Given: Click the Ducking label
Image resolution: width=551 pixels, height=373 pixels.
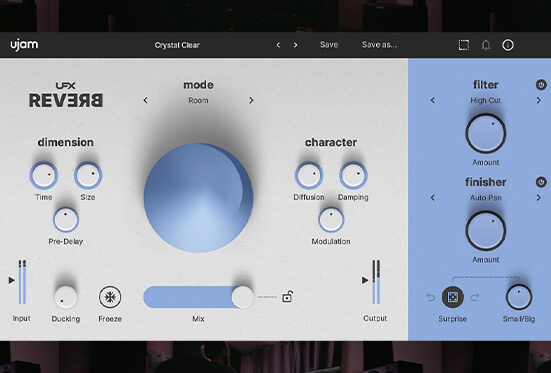Looking at the screenshot, I should [66, 319].
